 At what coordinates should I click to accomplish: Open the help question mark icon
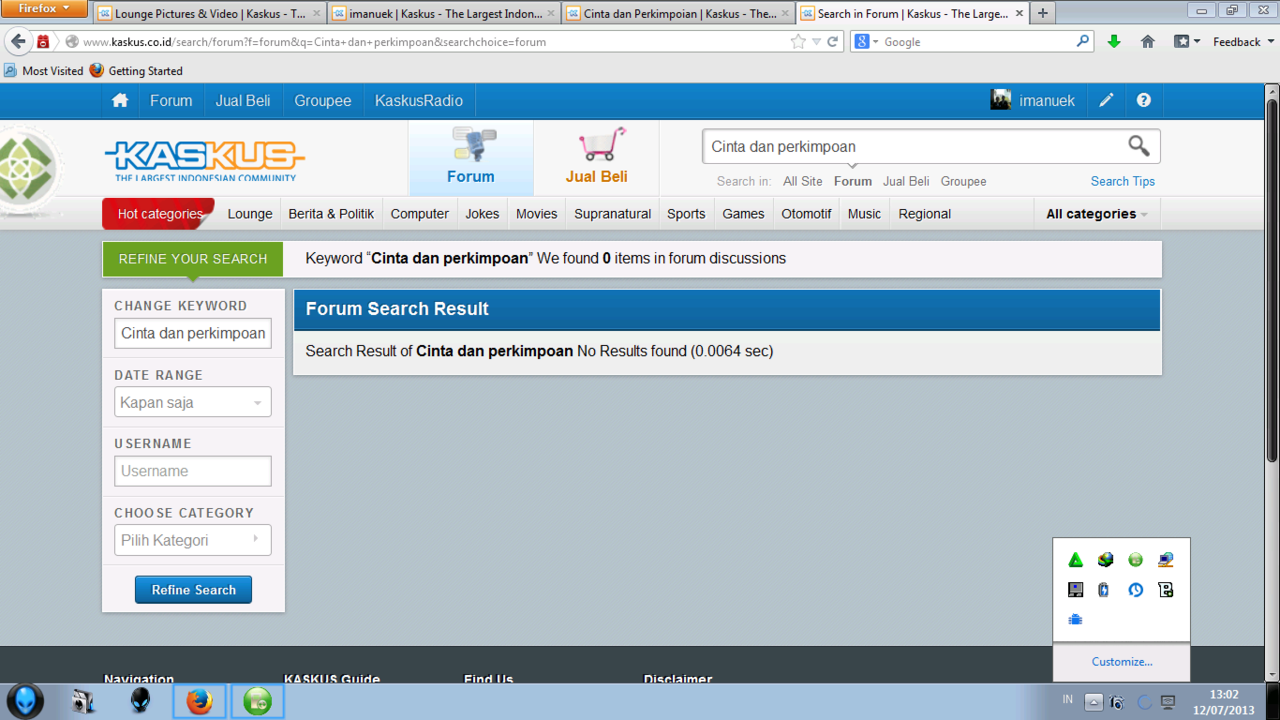[1144, 101]
